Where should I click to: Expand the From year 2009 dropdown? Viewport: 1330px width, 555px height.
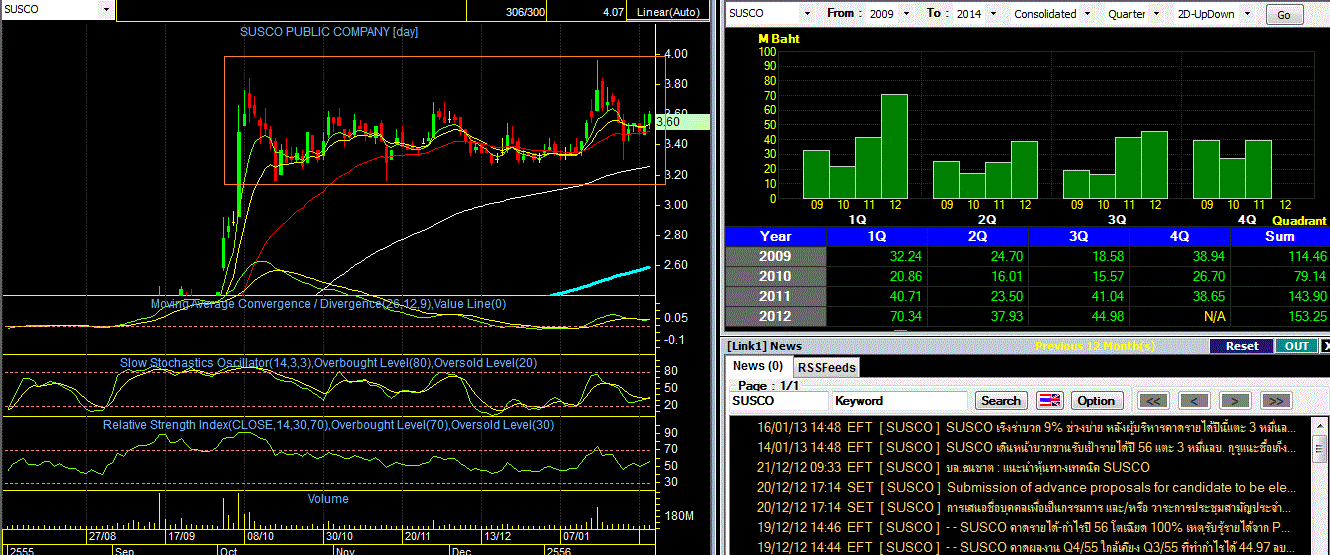[x=906, y=14]
